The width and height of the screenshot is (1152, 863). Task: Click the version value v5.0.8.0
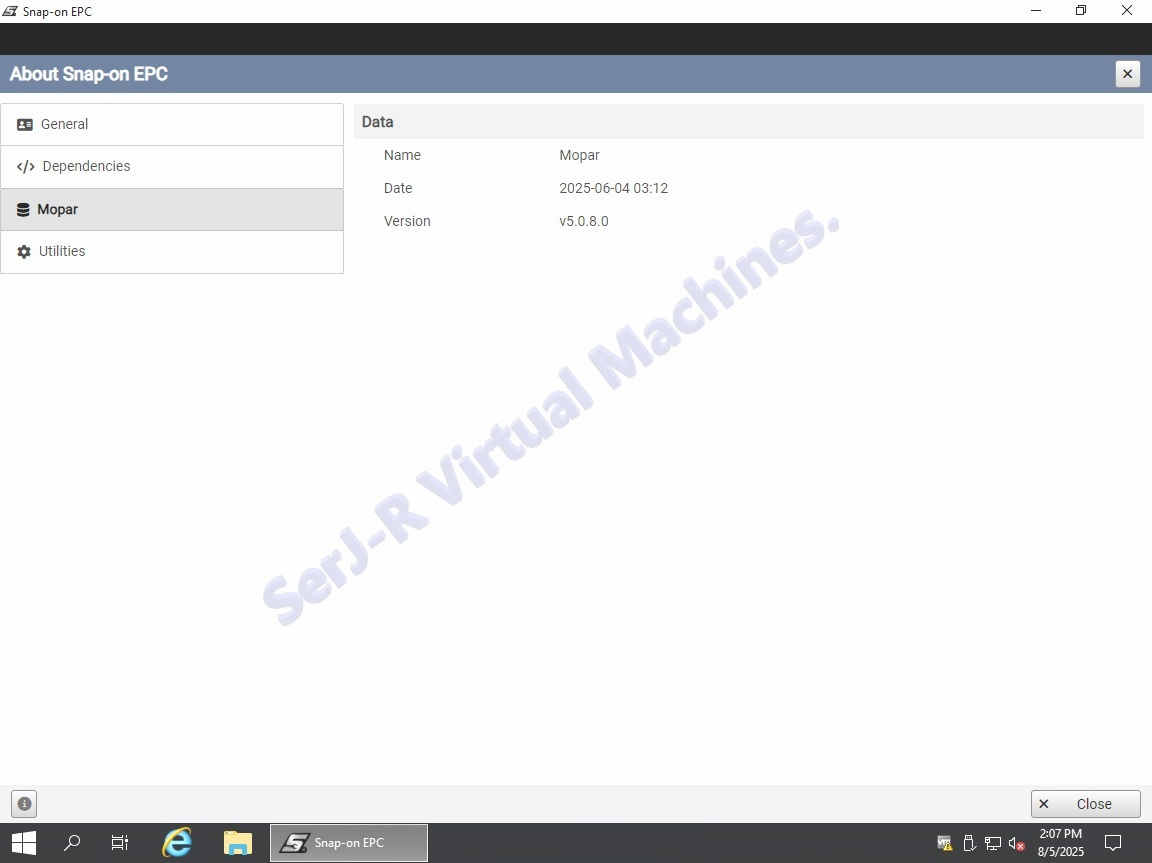pyautogui.click(x=584, y=221)
